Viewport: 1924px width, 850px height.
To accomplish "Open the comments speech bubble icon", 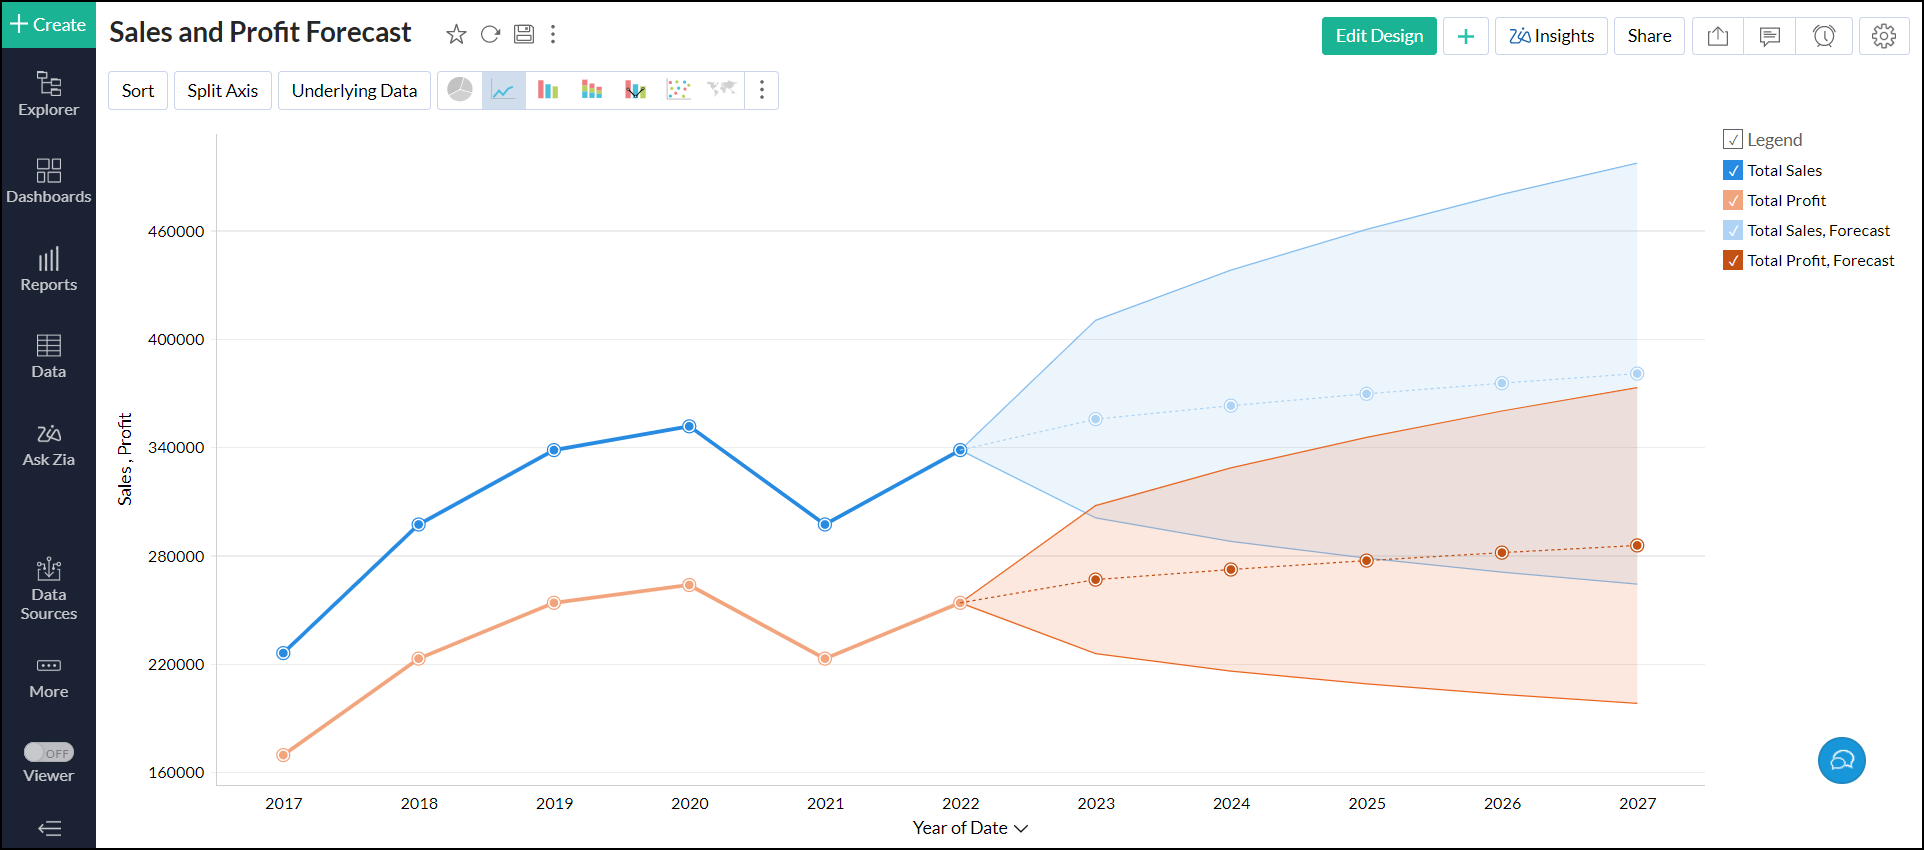I will pyautogui.click(x=1770, y=36).
